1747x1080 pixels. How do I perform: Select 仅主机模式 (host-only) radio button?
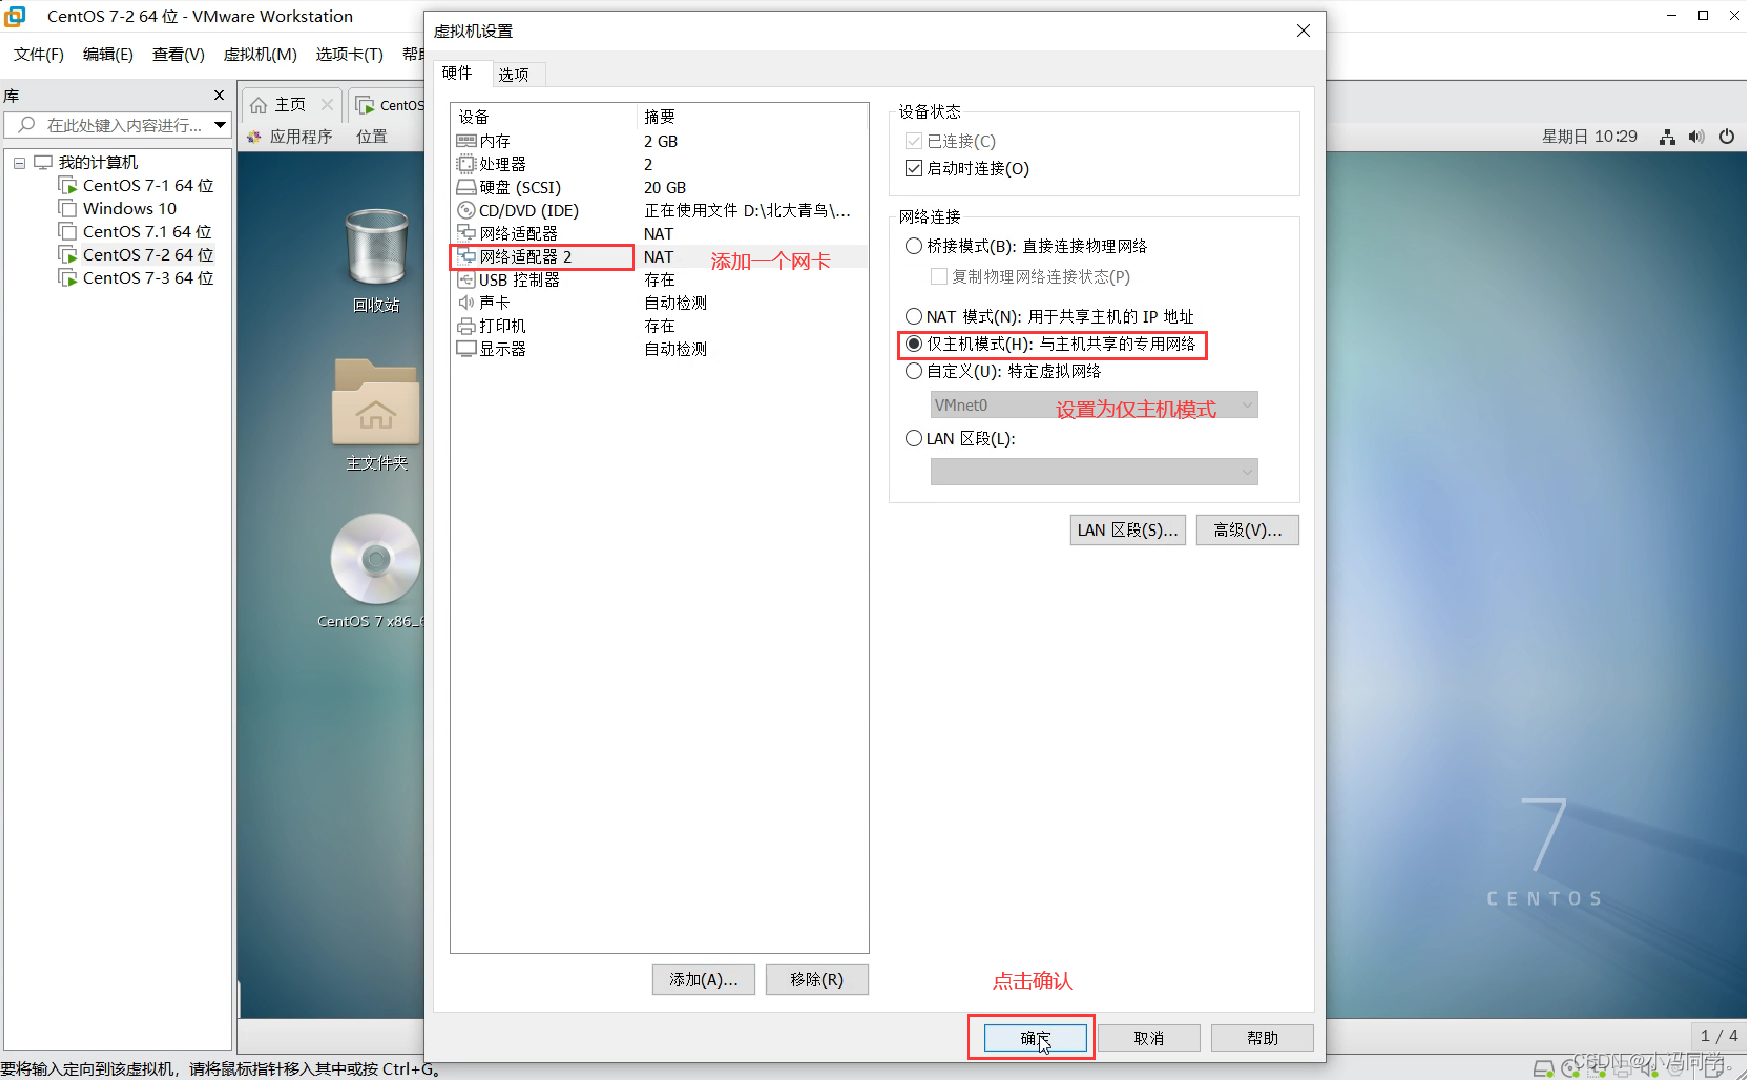pos(913,344)
